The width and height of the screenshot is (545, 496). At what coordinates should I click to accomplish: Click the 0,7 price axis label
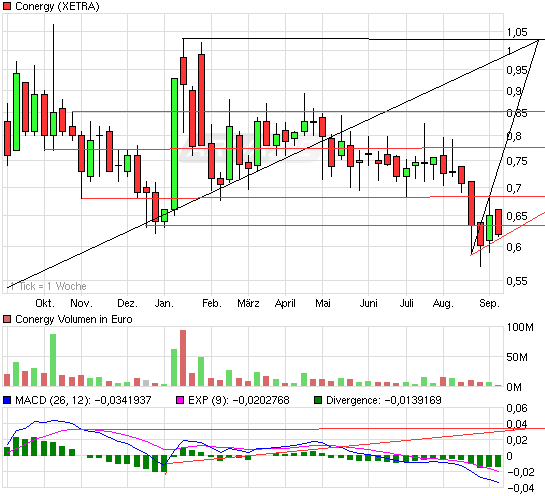click(514, 188)
